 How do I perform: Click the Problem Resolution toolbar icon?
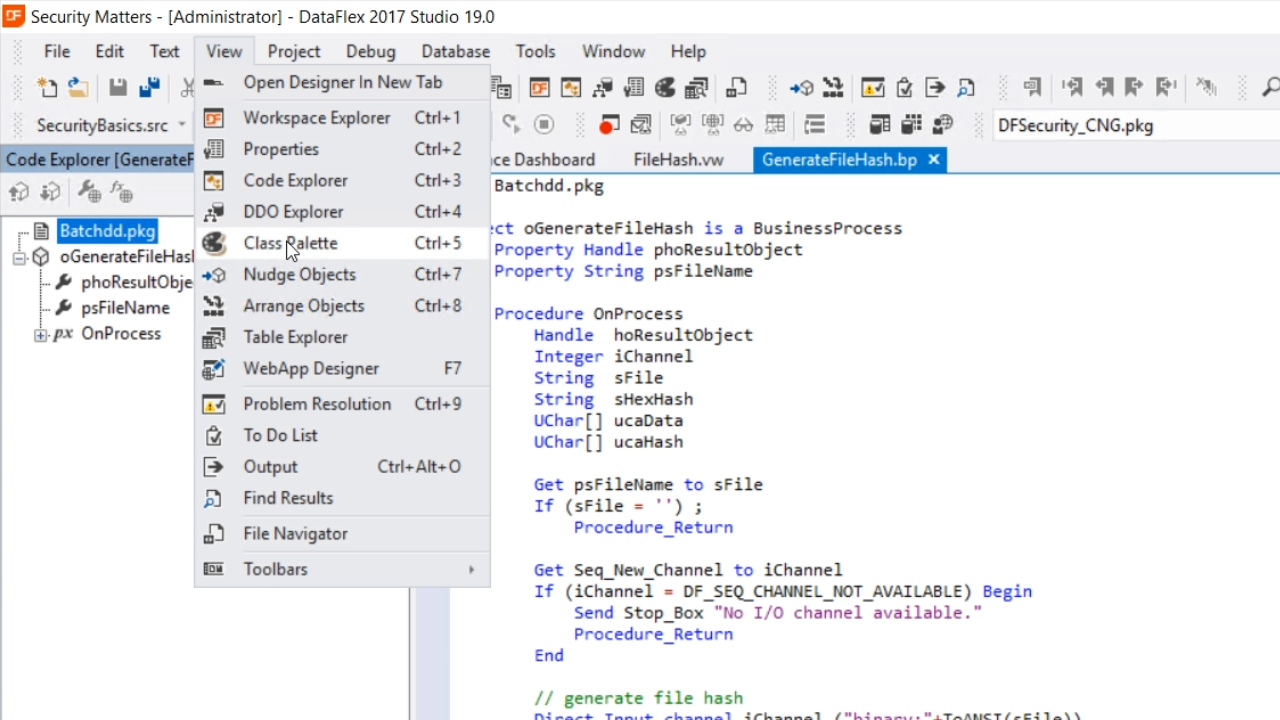[872, 88]
